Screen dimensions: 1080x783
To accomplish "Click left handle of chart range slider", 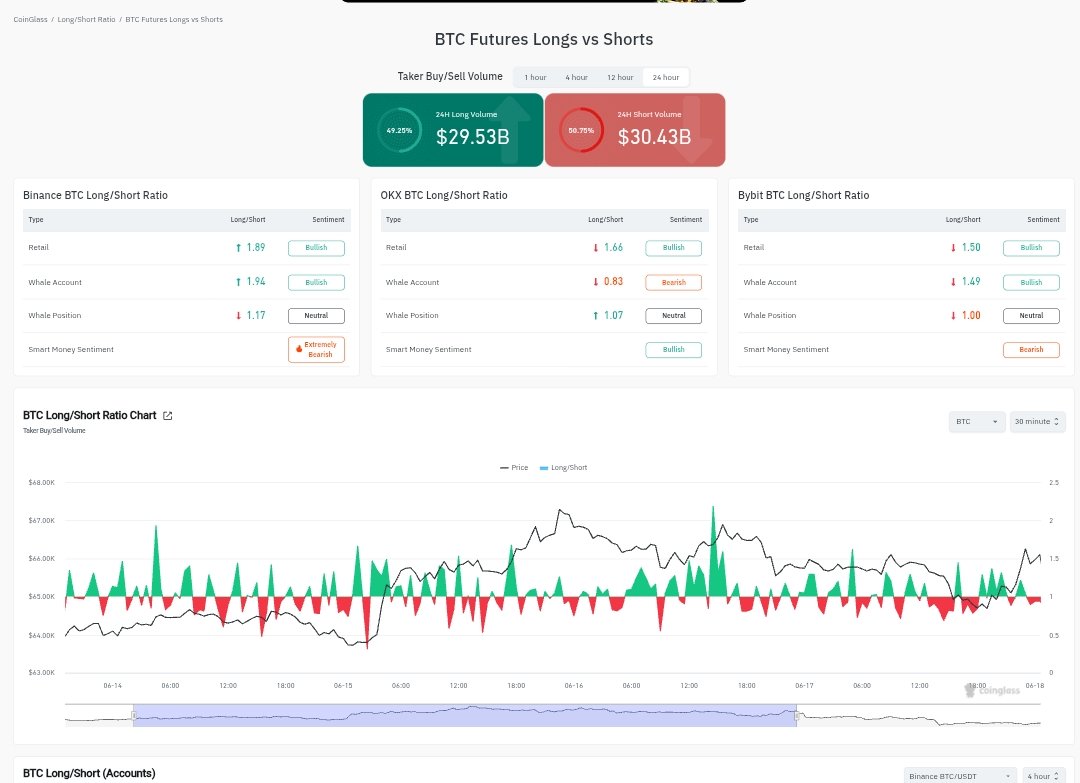I will point(134,716).
